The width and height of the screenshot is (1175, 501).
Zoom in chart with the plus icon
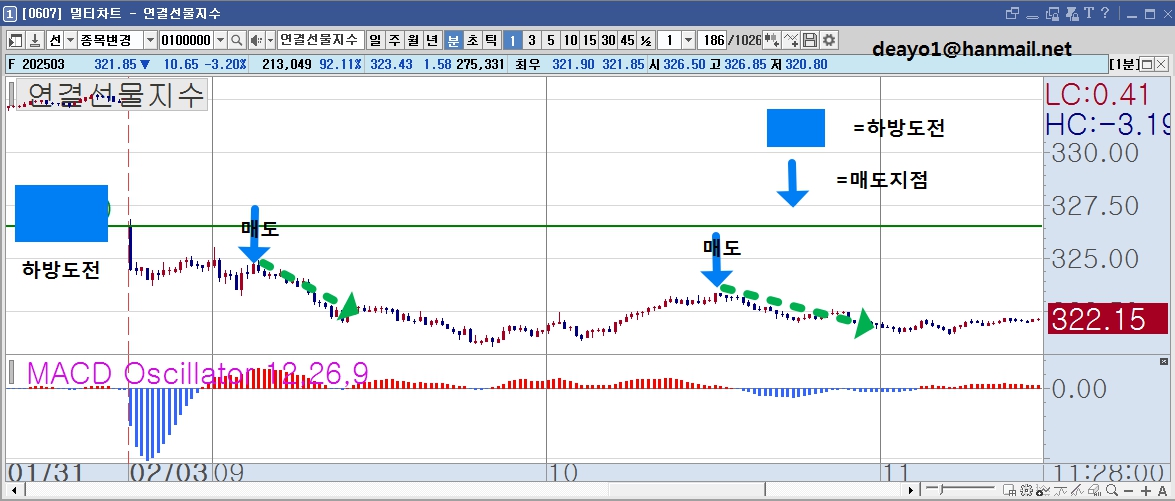(1146, 491)
